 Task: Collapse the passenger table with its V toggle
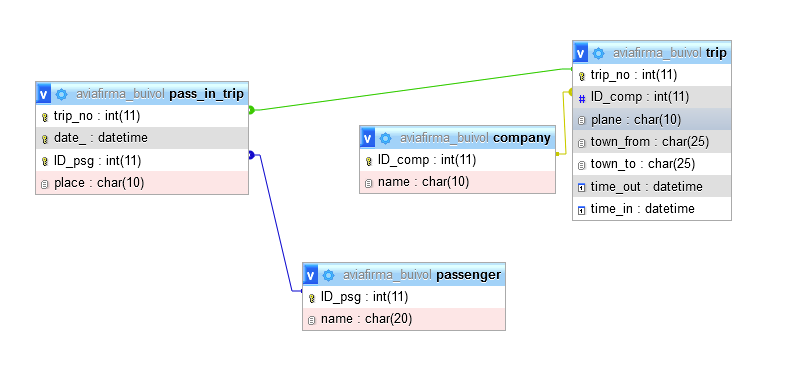[x=311, y=275]
